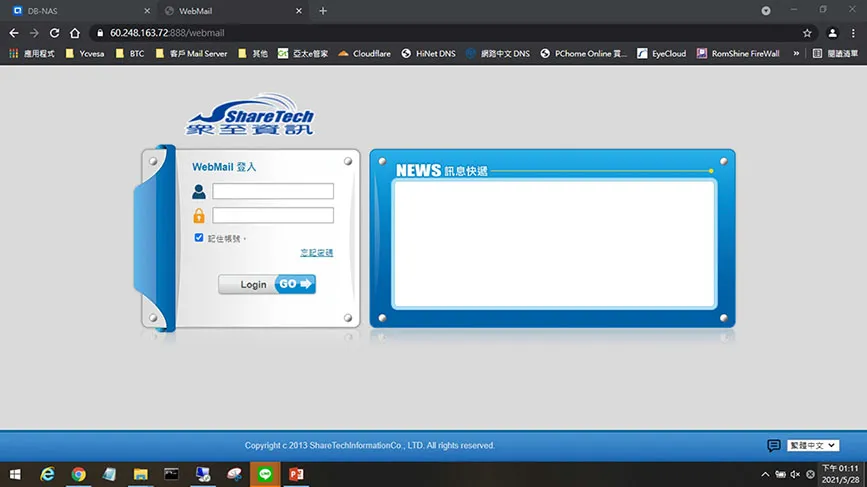Go back using browser back arrow
This screenshot has height=487, width=867.
(14, 33)
